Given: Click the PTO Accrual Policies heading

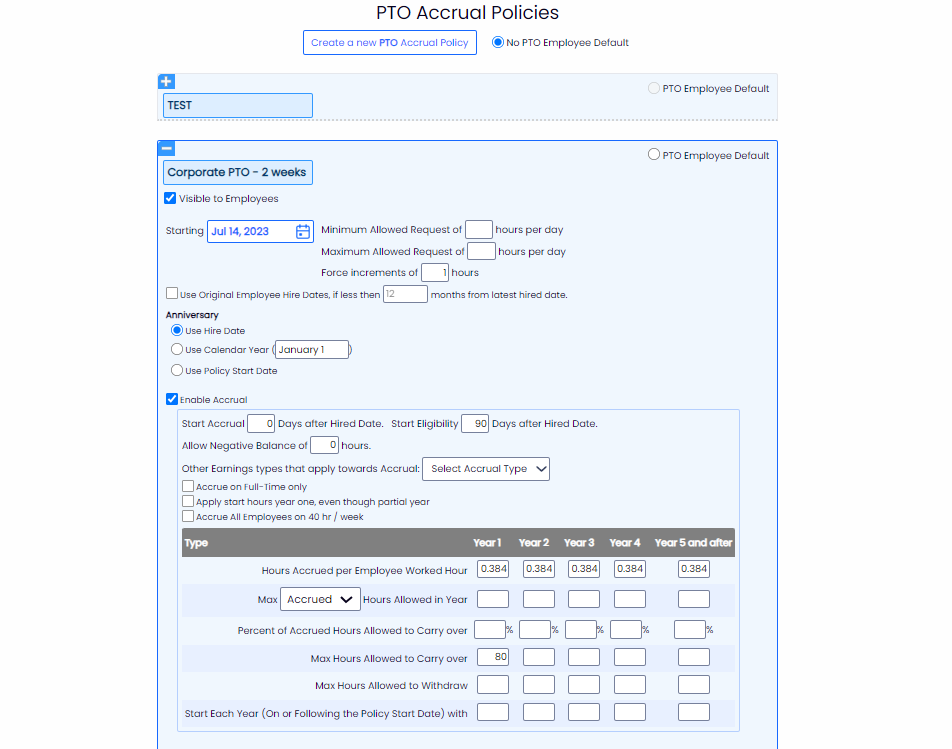Looking at the screenshot, I should 468,12.
